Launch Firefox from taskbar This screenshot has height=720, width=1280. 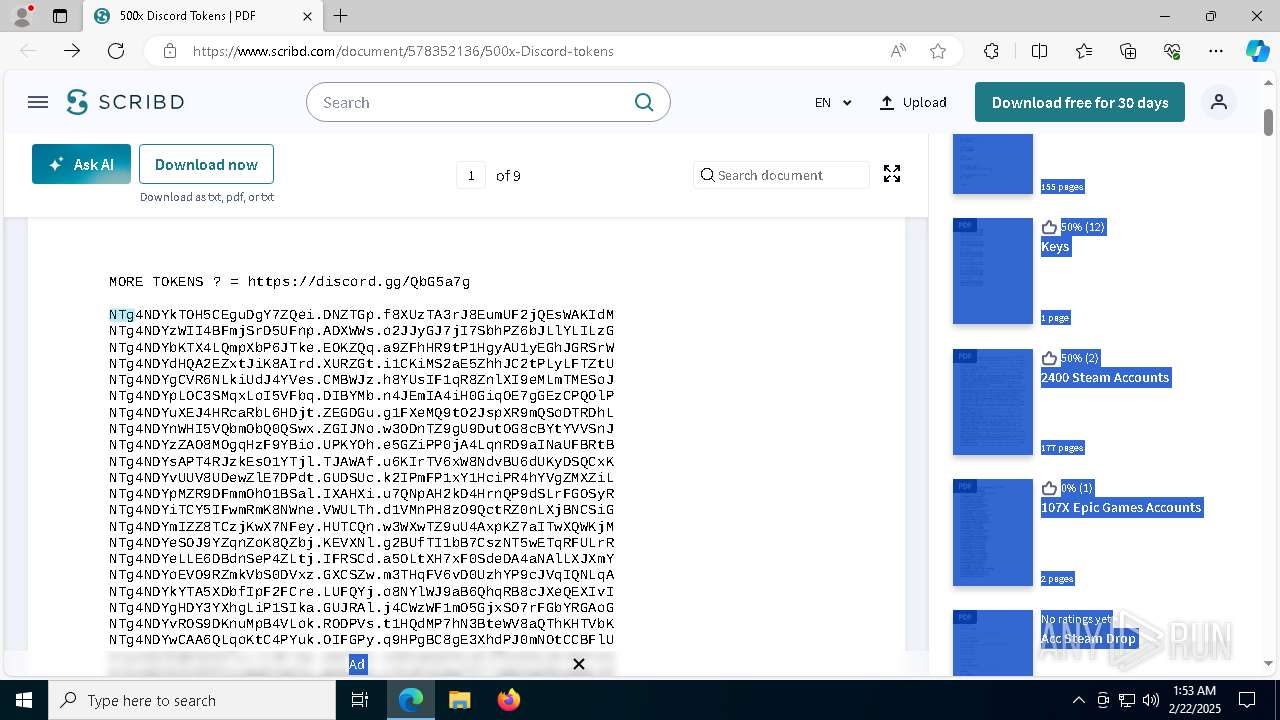coord(508,700)
